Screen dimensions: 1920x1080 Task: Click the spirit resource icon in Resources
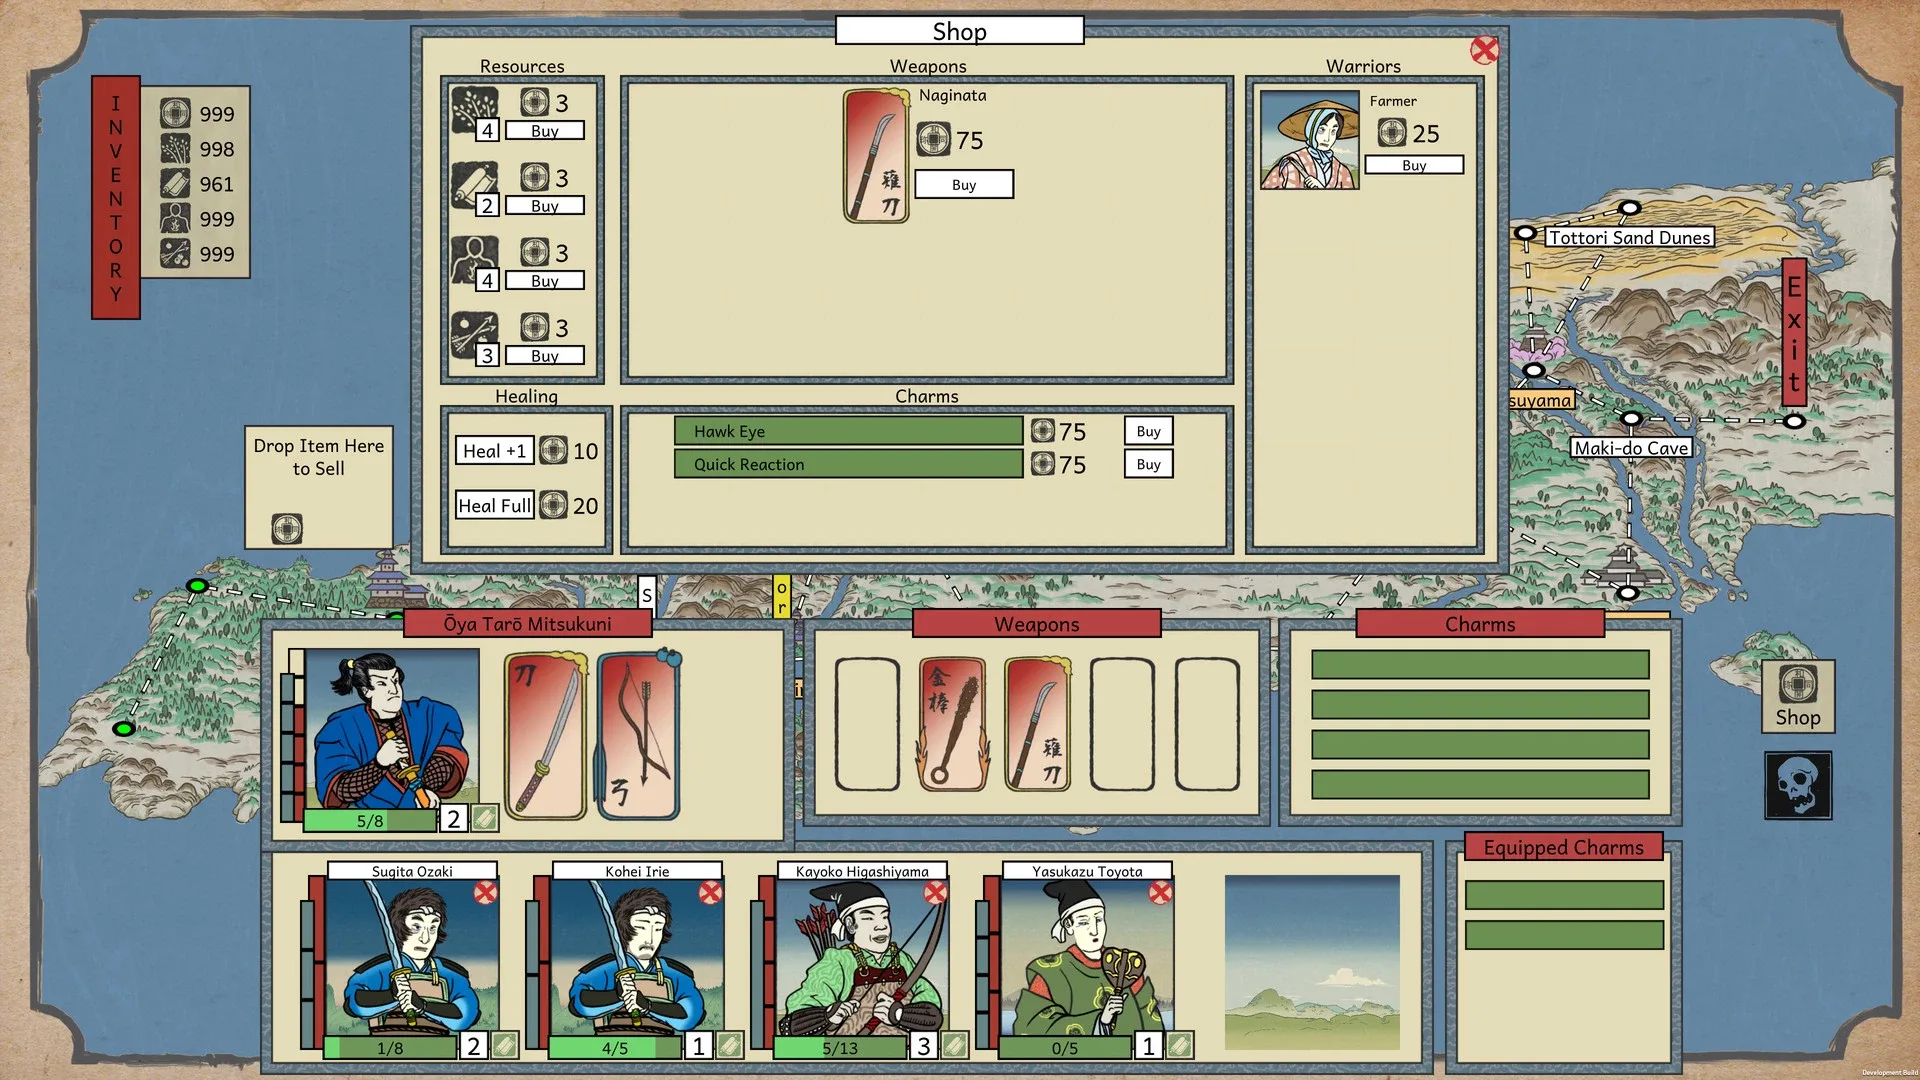click(474, 255)
